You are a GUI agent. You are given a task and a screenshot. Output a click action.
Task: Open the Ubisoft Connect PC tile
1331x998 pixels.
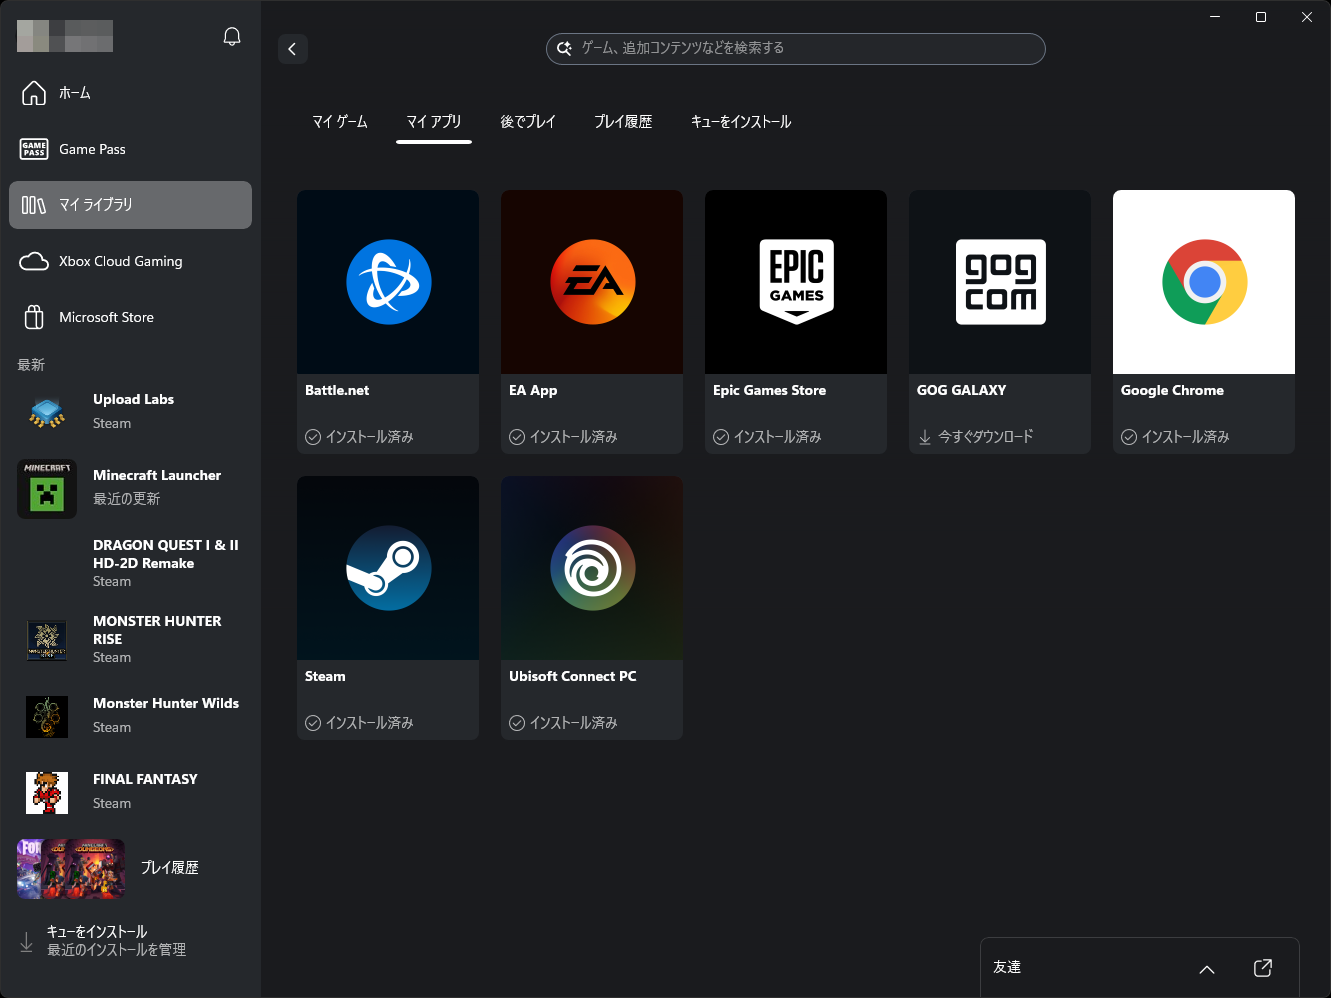tap(592, 567)
